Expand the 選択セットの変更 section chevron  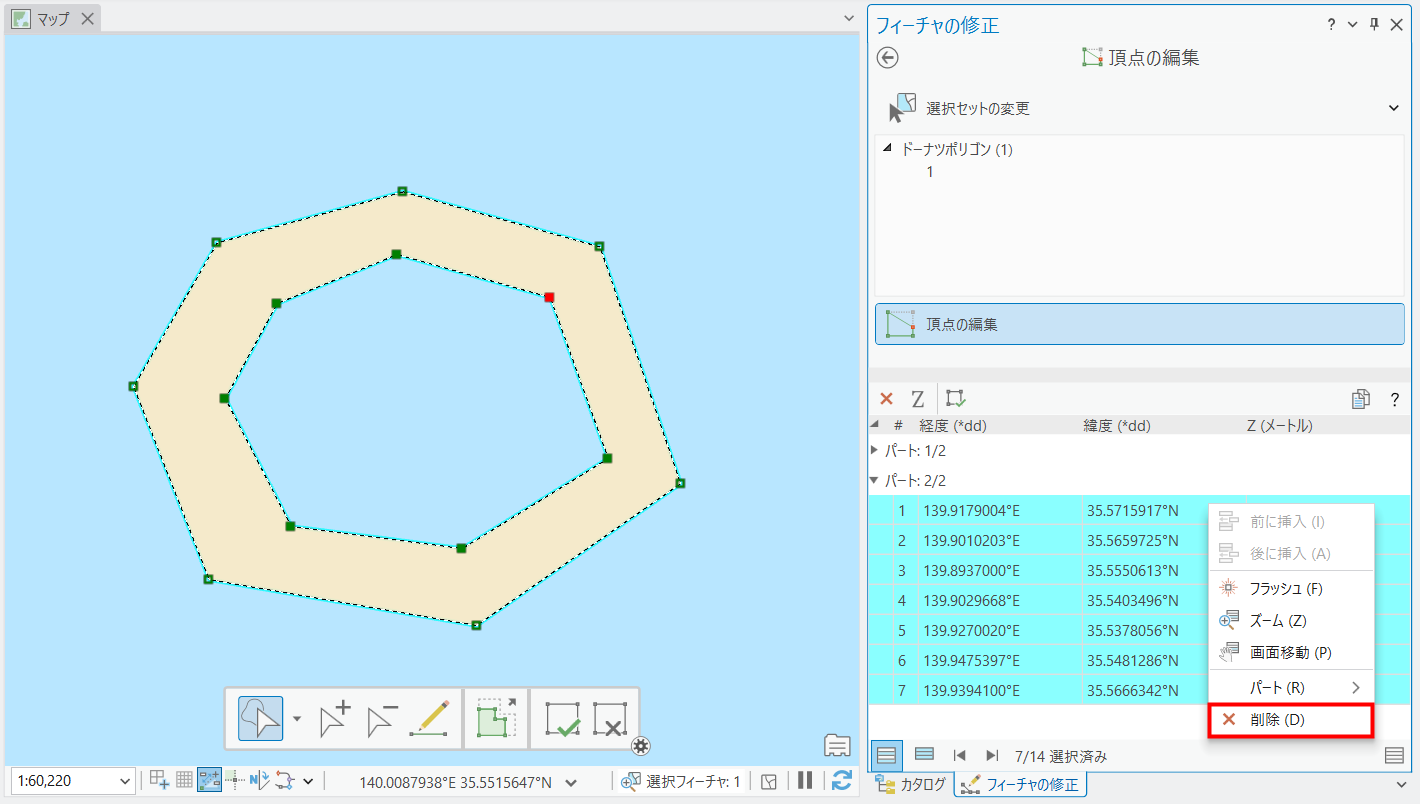click(x=1394, y=108)
